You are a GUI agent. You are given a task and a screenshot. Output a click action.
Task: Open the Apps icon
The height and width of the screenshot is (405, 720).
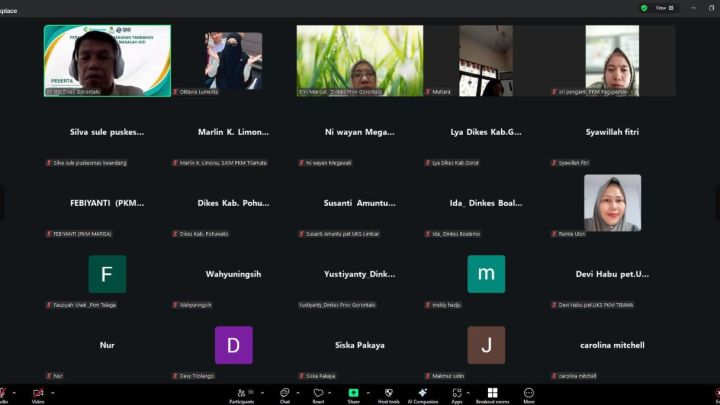point(456,395)
